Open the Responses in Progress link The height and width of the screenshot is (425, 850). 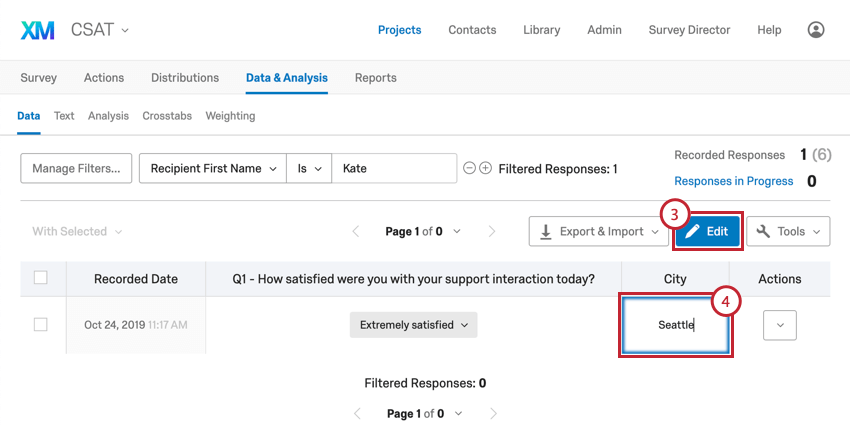[x=733, y=181]
